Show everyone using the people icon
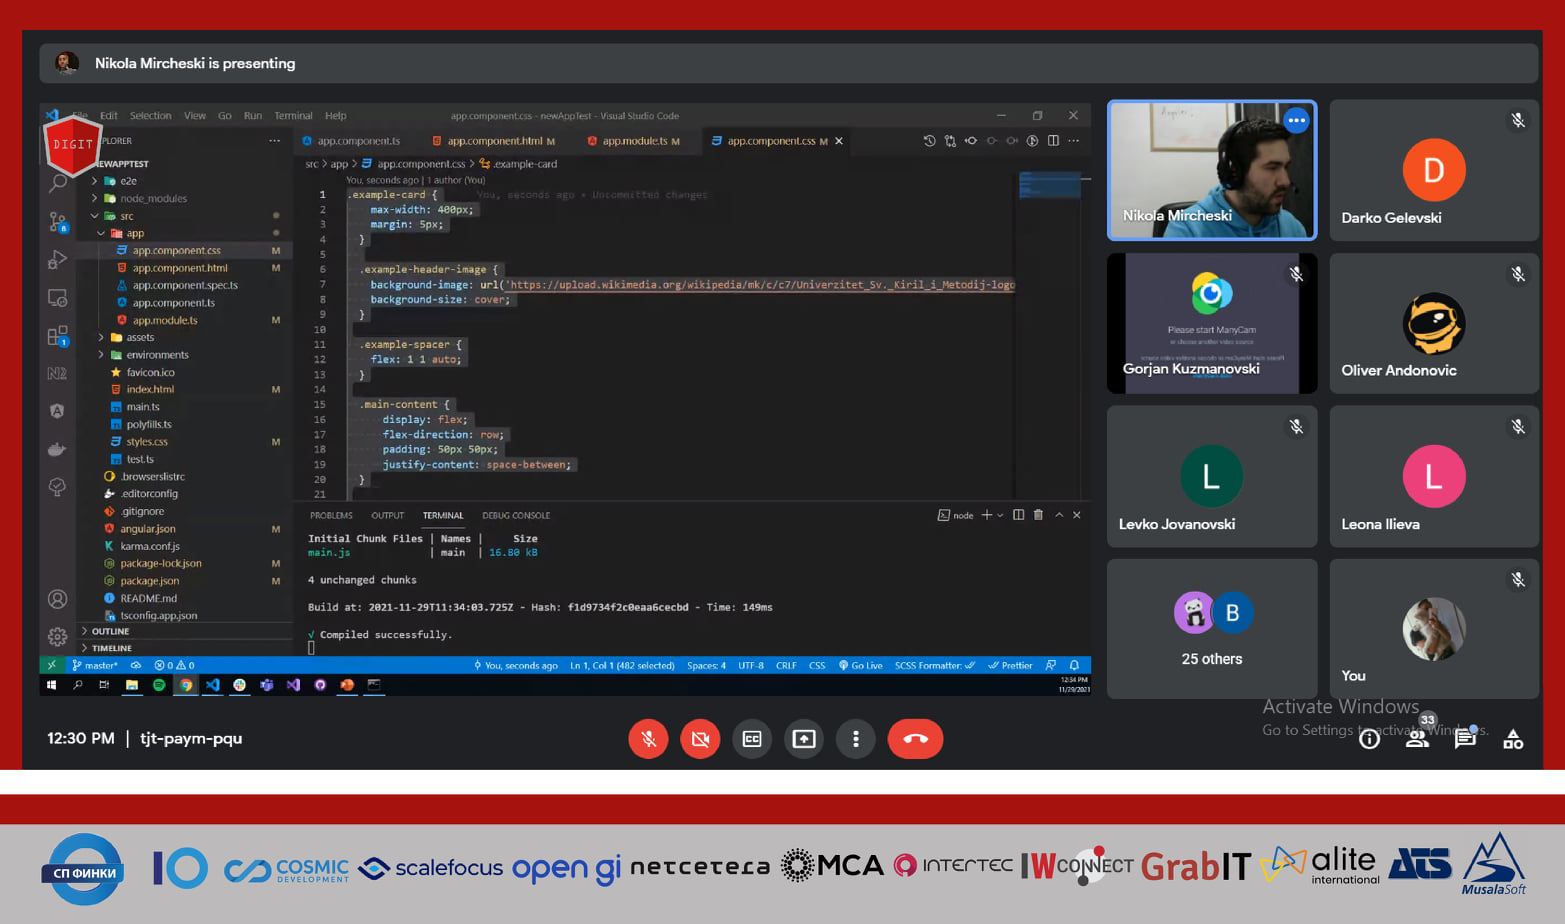This screenshot has width=1565, height=924. click(x=1417, y=740)
